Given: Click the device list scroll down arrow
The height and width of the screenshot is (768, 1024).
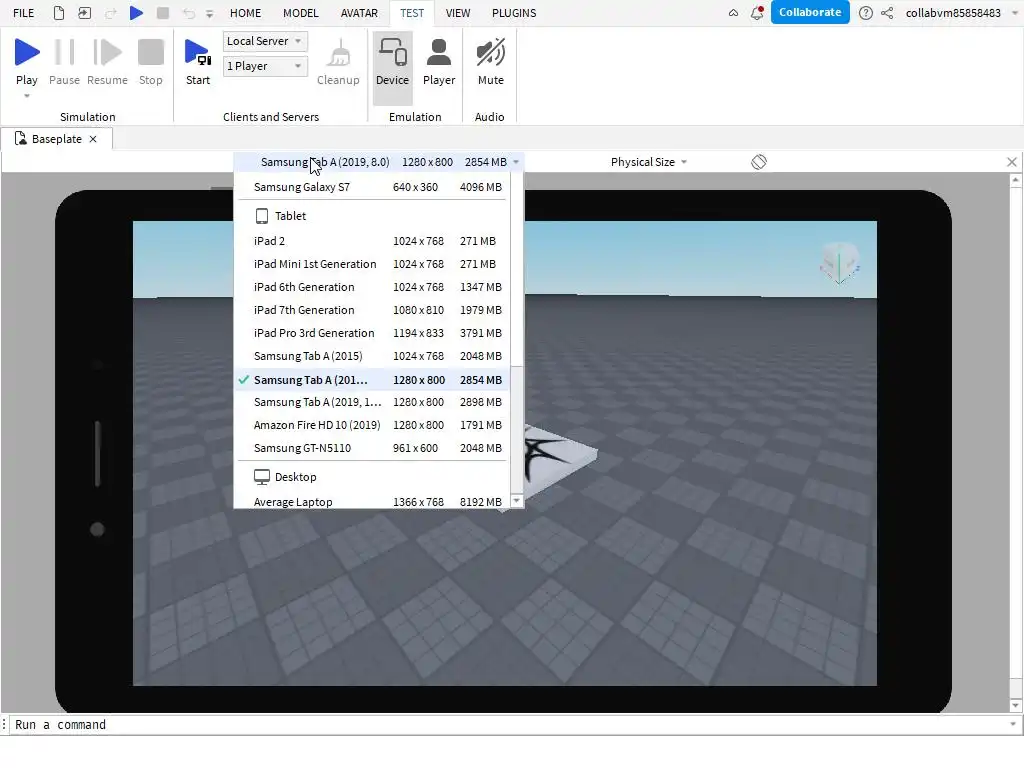Looking at the screenshot, I should [516, 501].
